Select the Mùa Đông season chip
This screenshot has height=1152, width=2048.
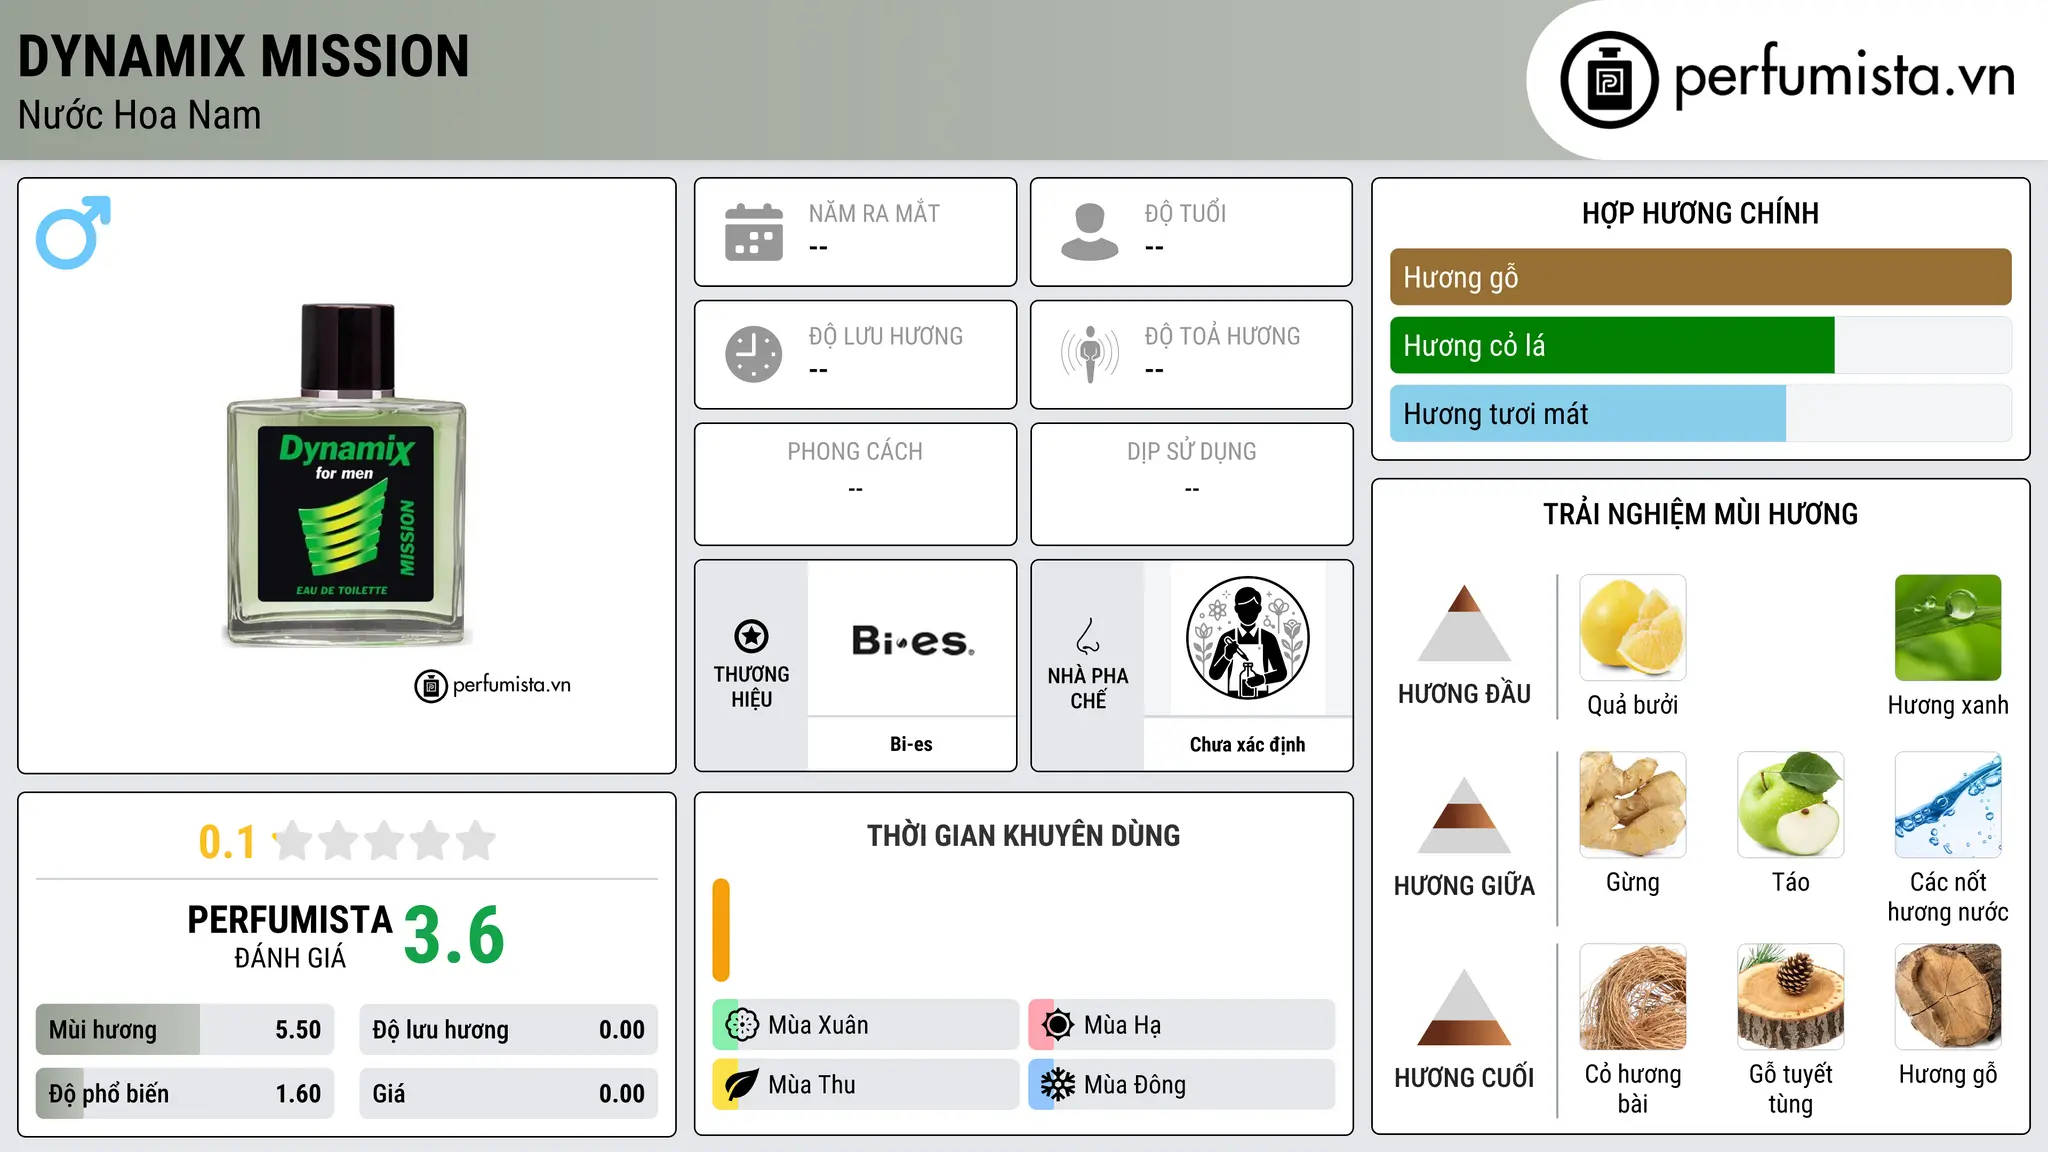(1181, 1085)
